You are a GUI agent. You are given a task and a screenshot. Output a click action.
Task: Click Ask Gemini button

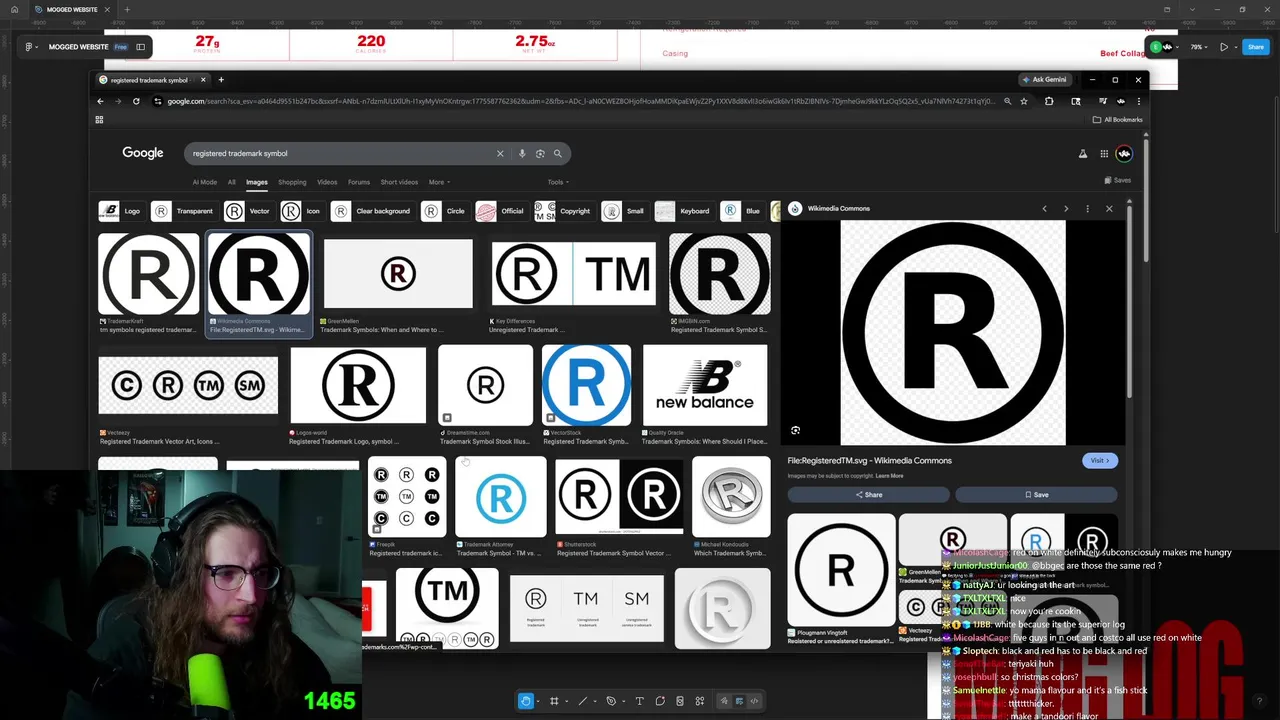click(1045, 79)
